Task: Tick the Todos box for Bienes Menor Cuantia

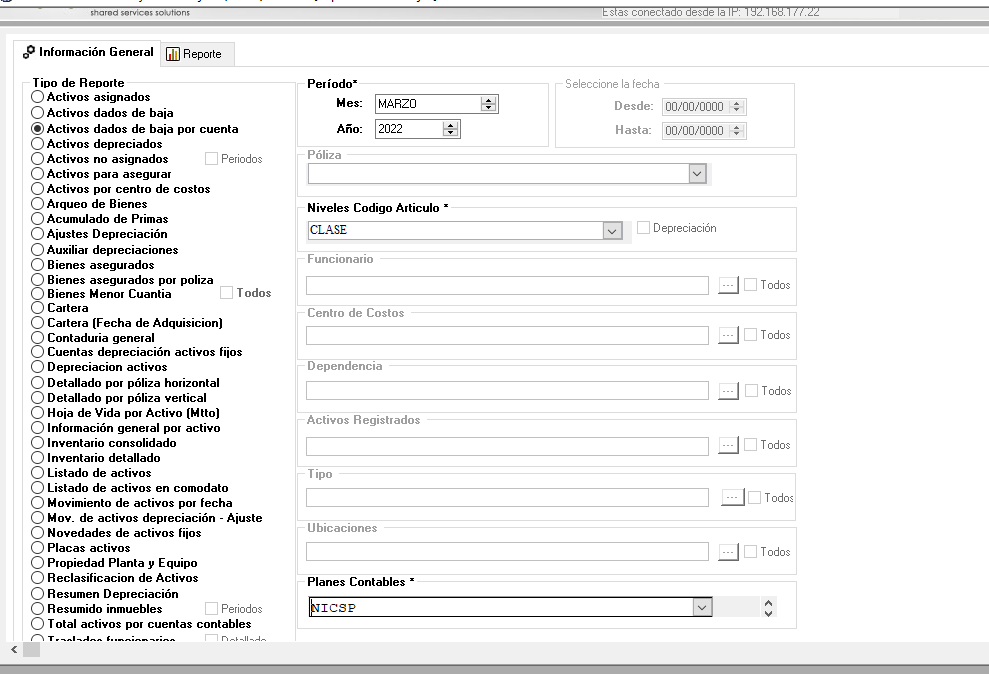Action: (x=227, y=293)
